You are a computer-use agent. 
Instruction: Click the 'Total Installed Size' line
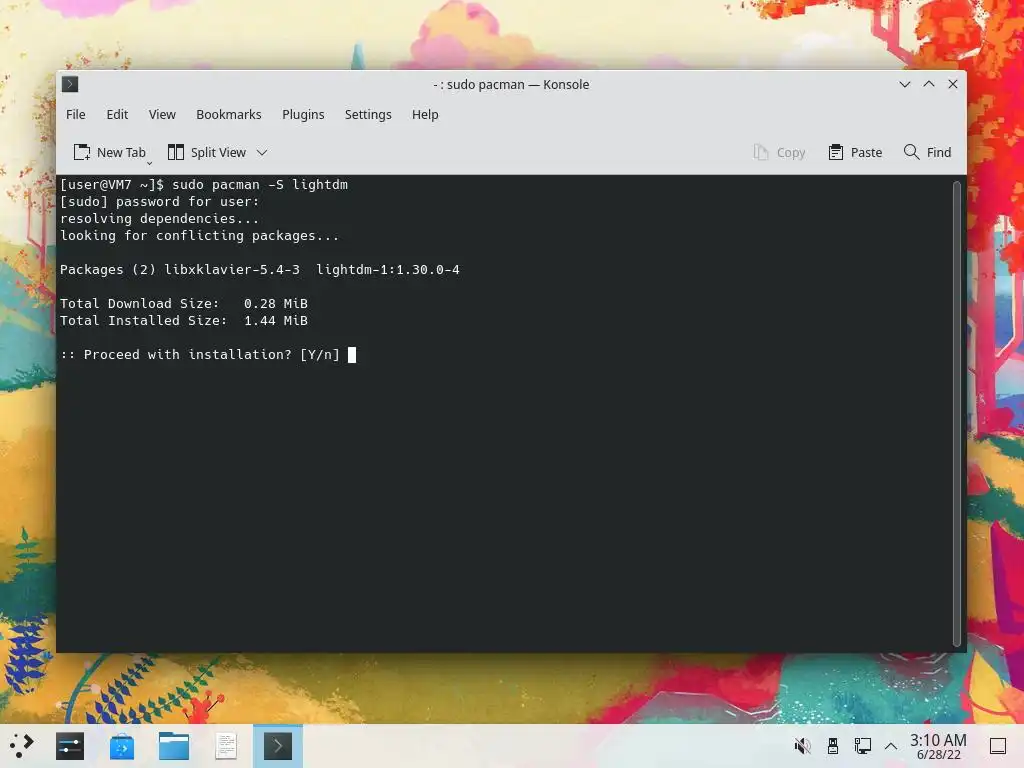(x=184, y=321)
